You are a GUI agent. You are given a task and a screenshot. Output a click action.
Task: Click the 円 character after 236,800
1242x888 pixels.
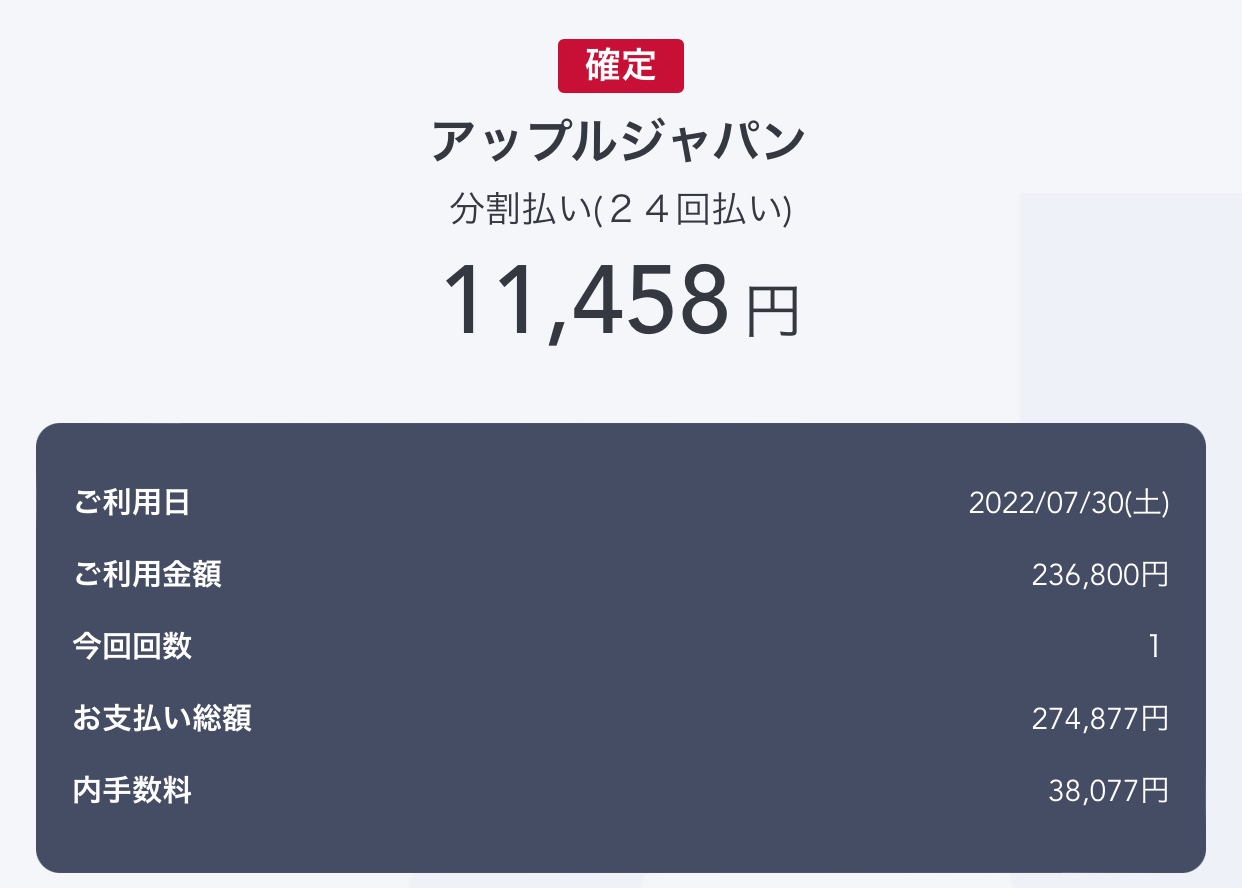(x=1155, y=575)
